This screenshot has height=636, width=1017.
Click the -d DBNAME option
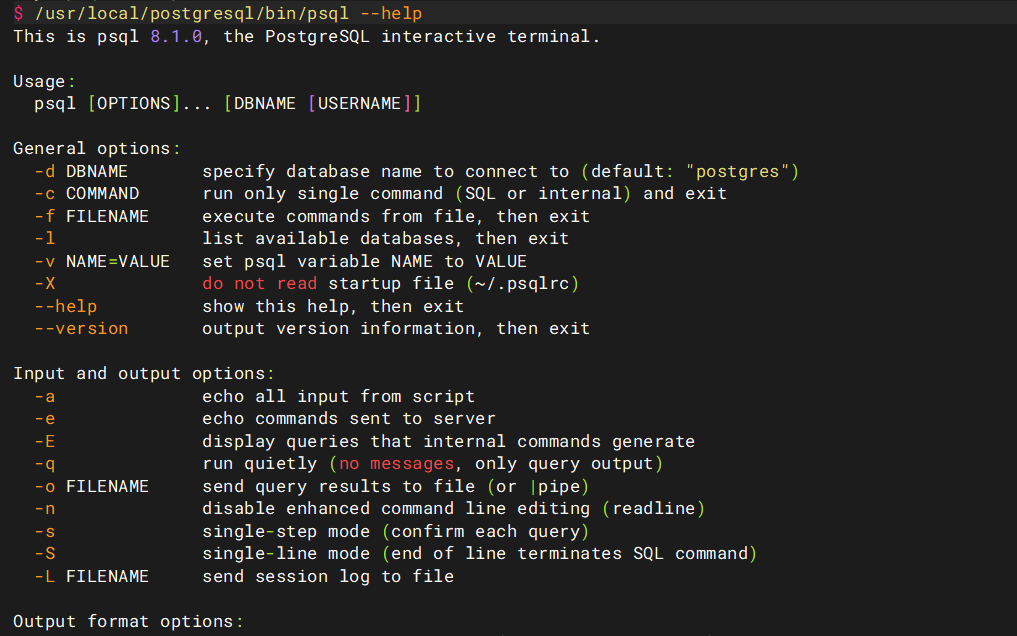point(81,171)
